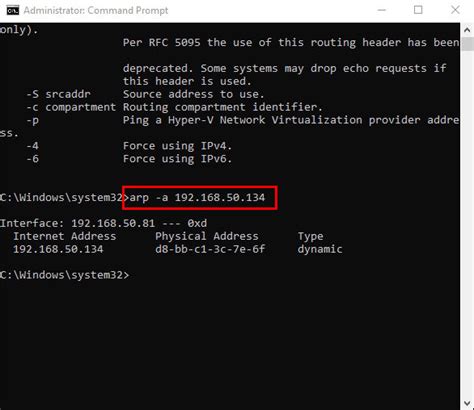The image size is (474, 410).
Task: Minimize the Command Prompt window
Action: click(x=382, y=10)
